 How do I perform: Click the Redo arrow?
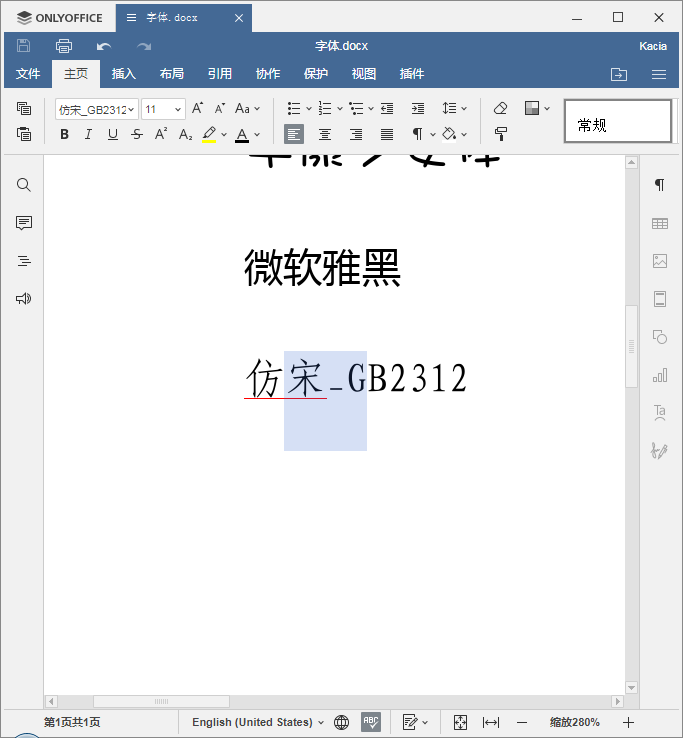point(144,46)
